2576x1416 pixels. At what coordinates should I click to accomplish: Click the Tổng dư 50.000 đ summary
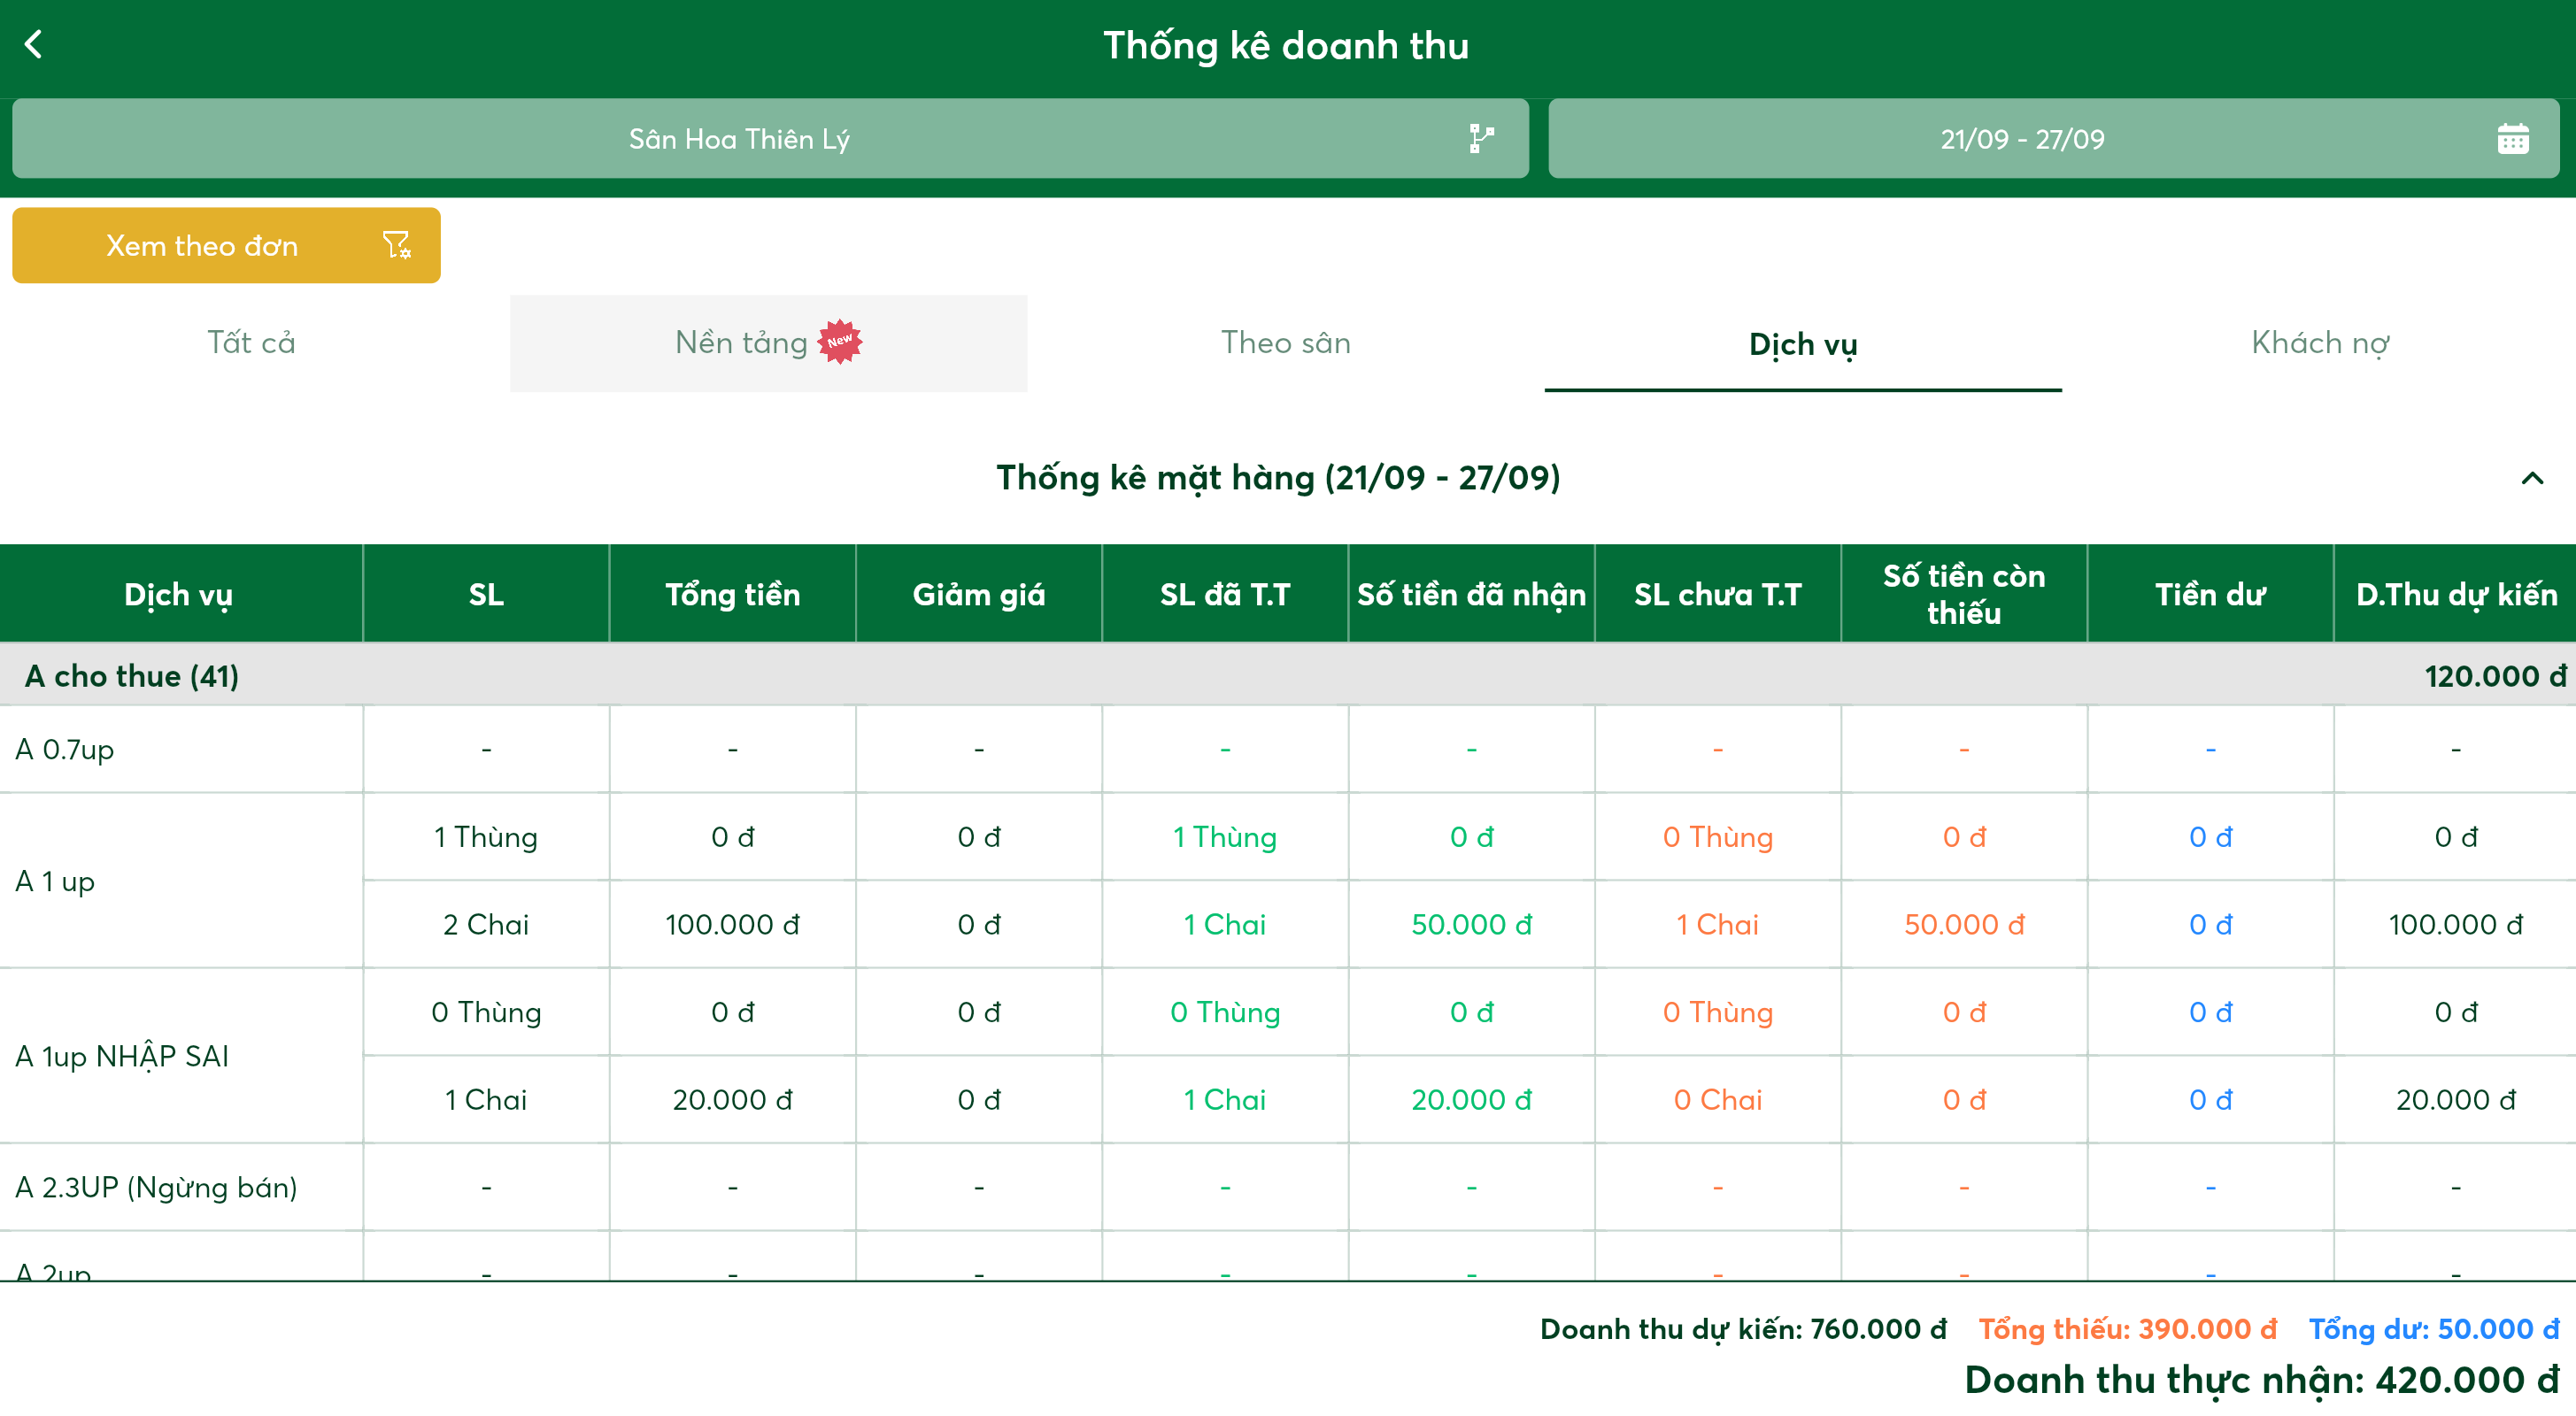pyautogui.click(x=2434, y=1329)
